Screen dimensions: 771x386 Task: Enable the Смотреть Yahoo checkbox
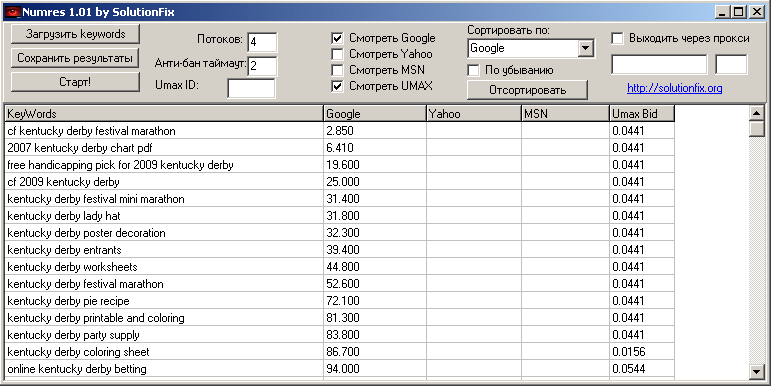[337, 54]
